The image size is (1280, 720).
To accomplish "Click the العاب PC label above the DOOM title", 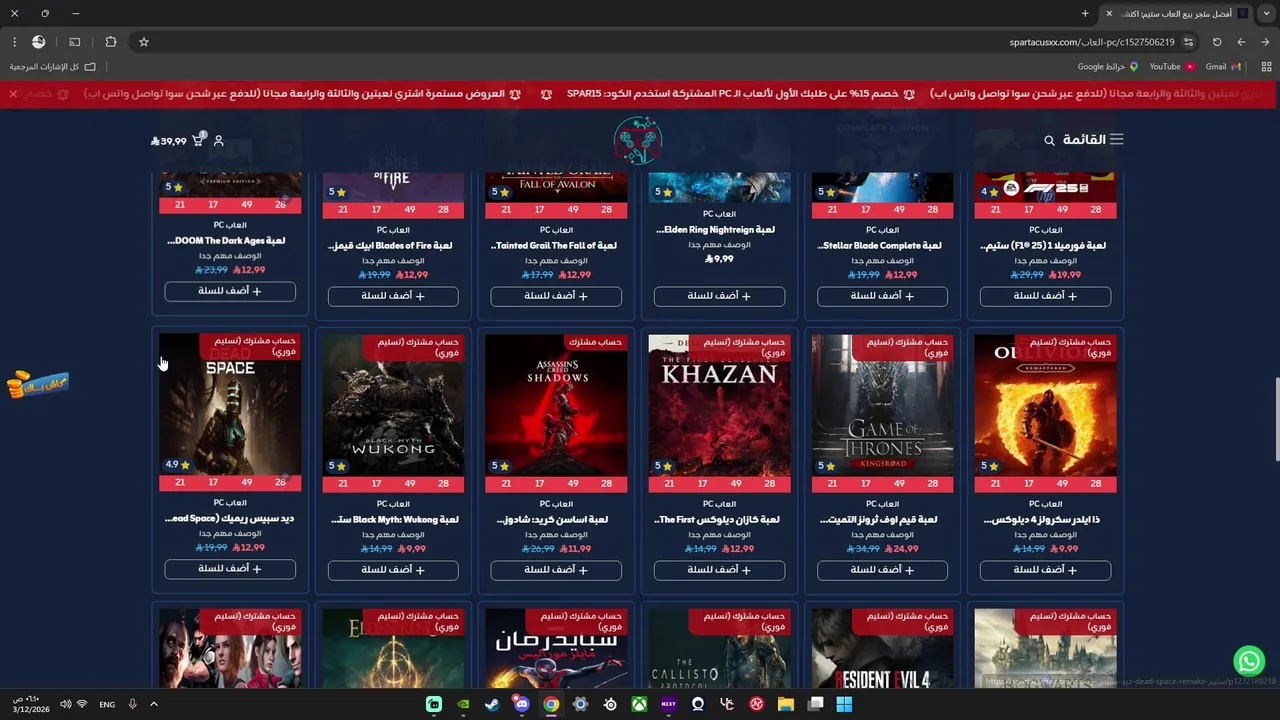I will coord(230,225).
